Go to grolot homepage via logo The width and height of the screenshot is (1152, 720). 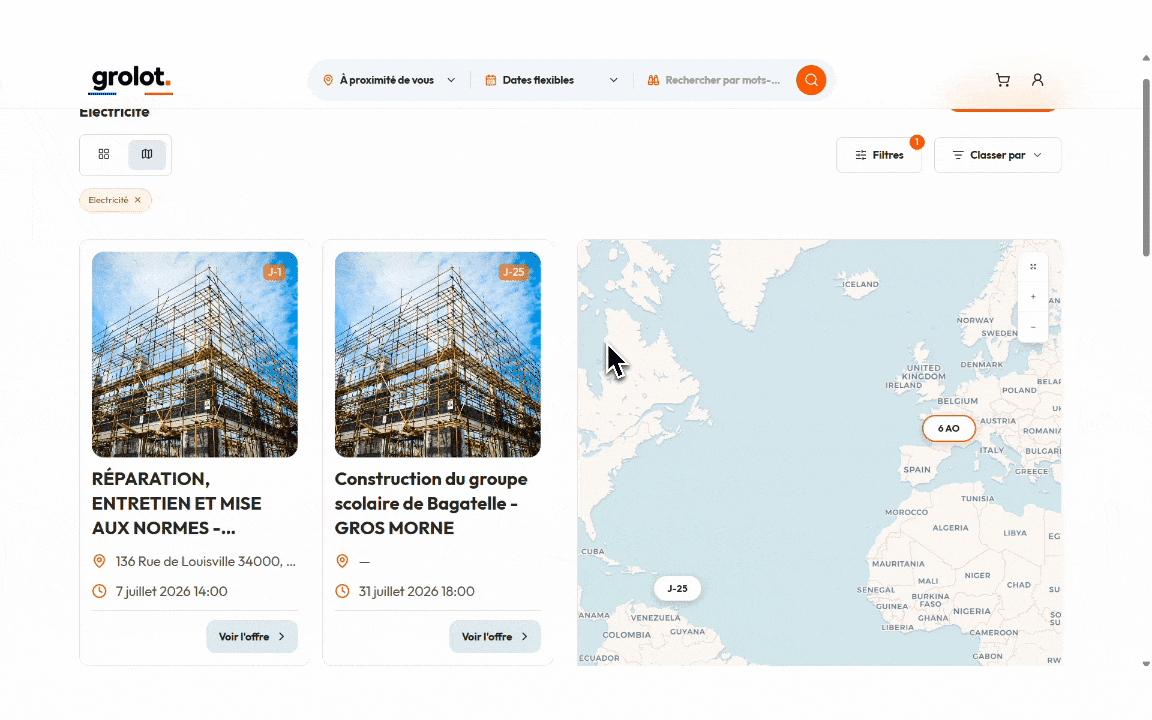[131, 80]
